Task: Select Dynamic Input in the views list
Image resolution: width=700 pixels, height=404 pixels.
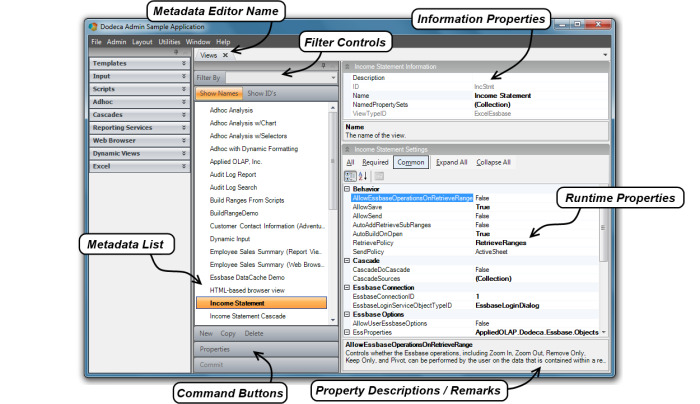Action: point(230,239)
